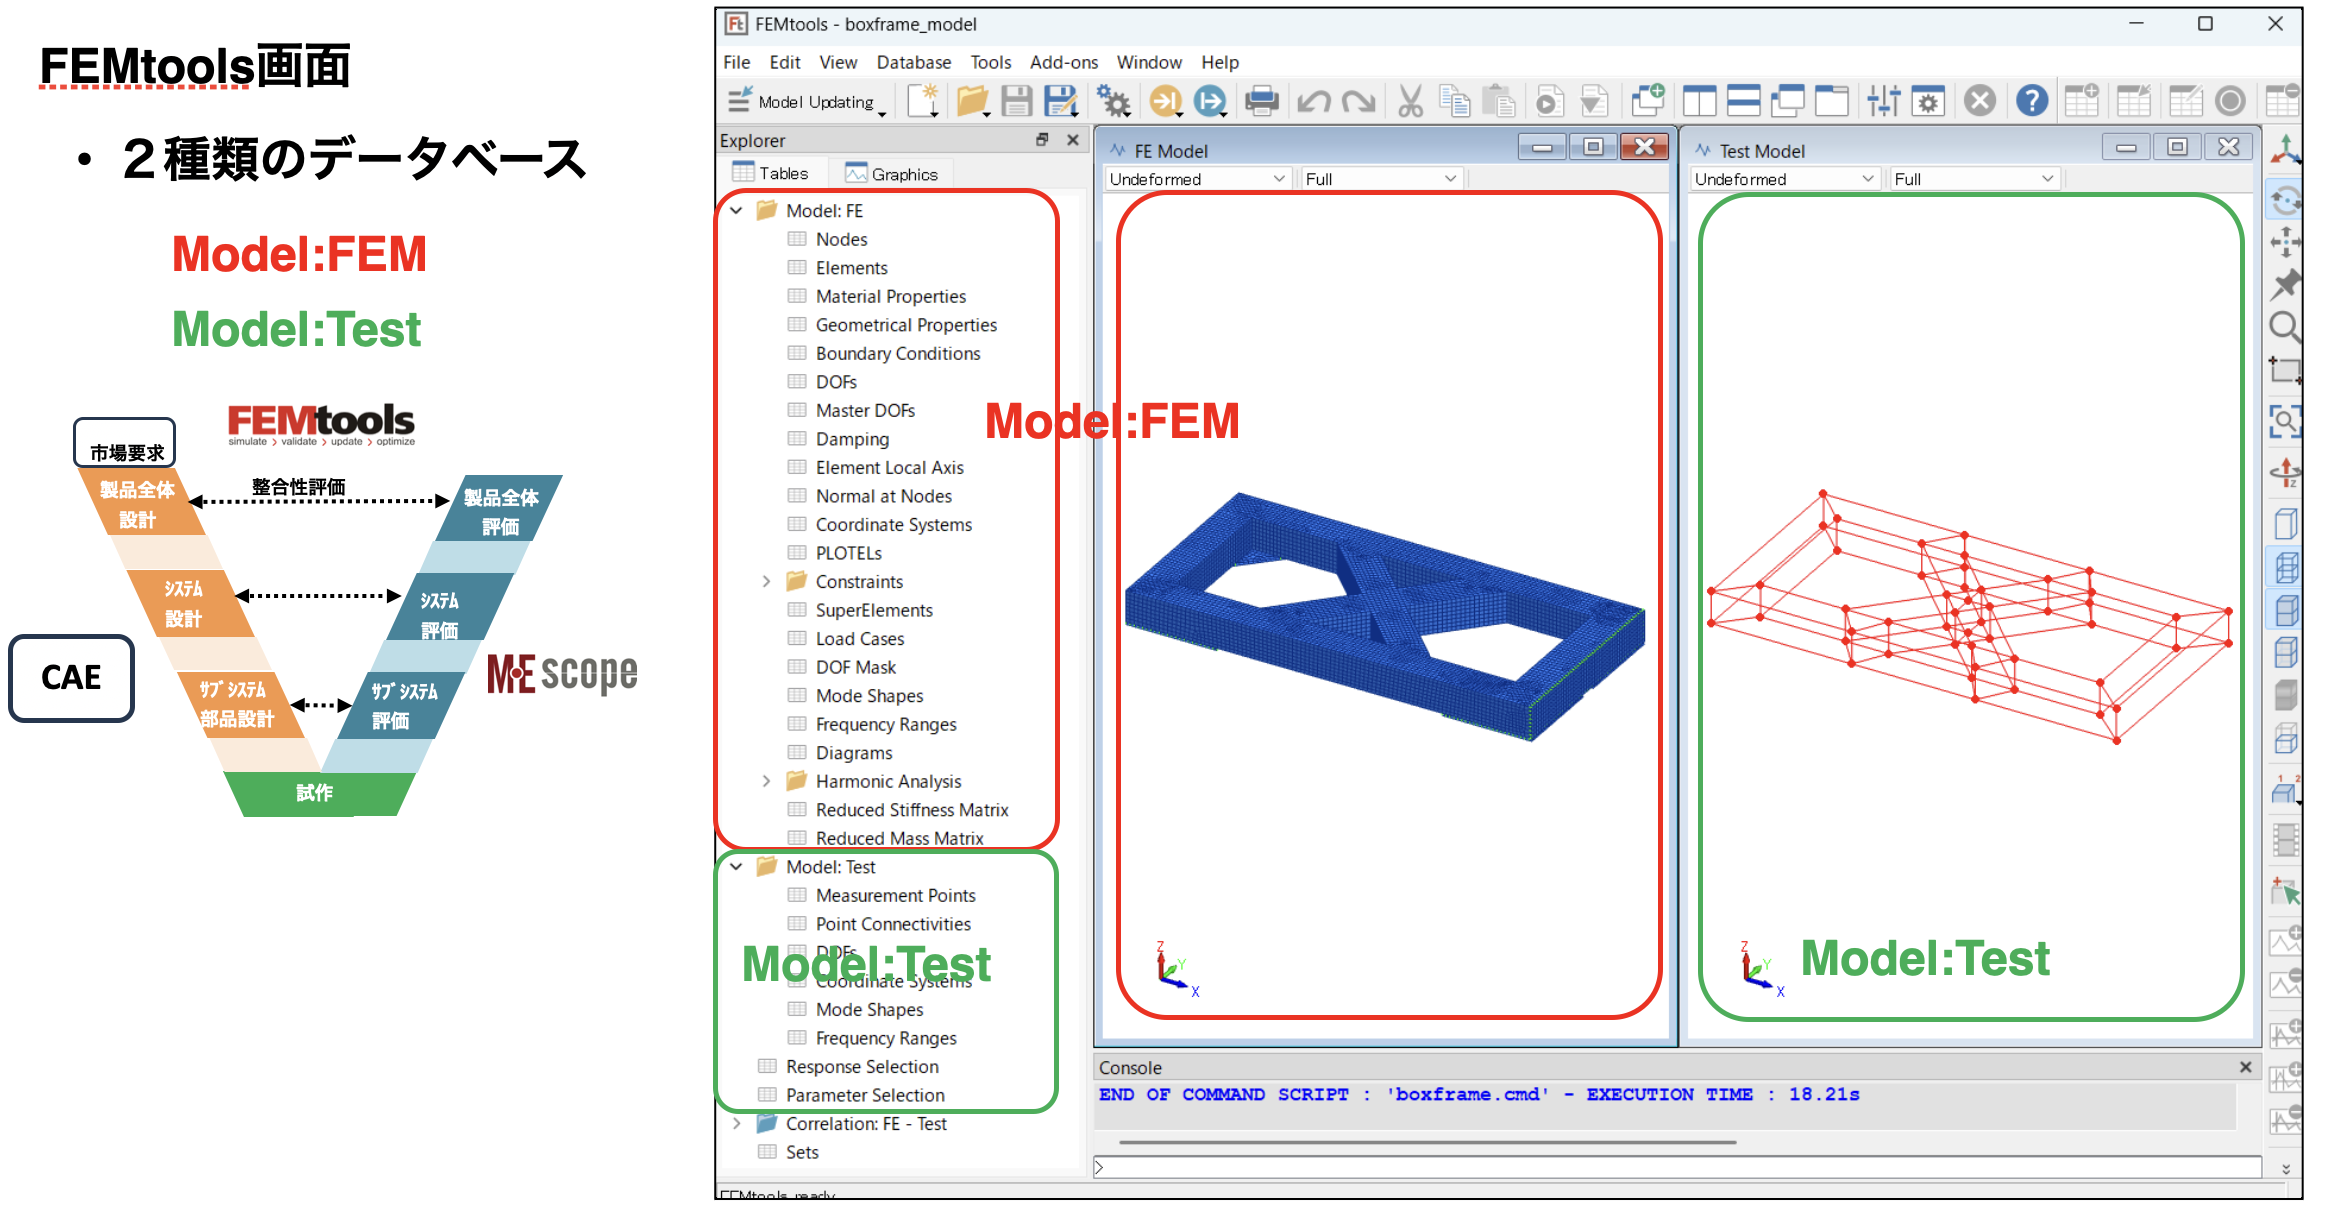2325x1213 pixels.
Task: Open the Test Model Full dropdown
Action: tap(1974, 179)
